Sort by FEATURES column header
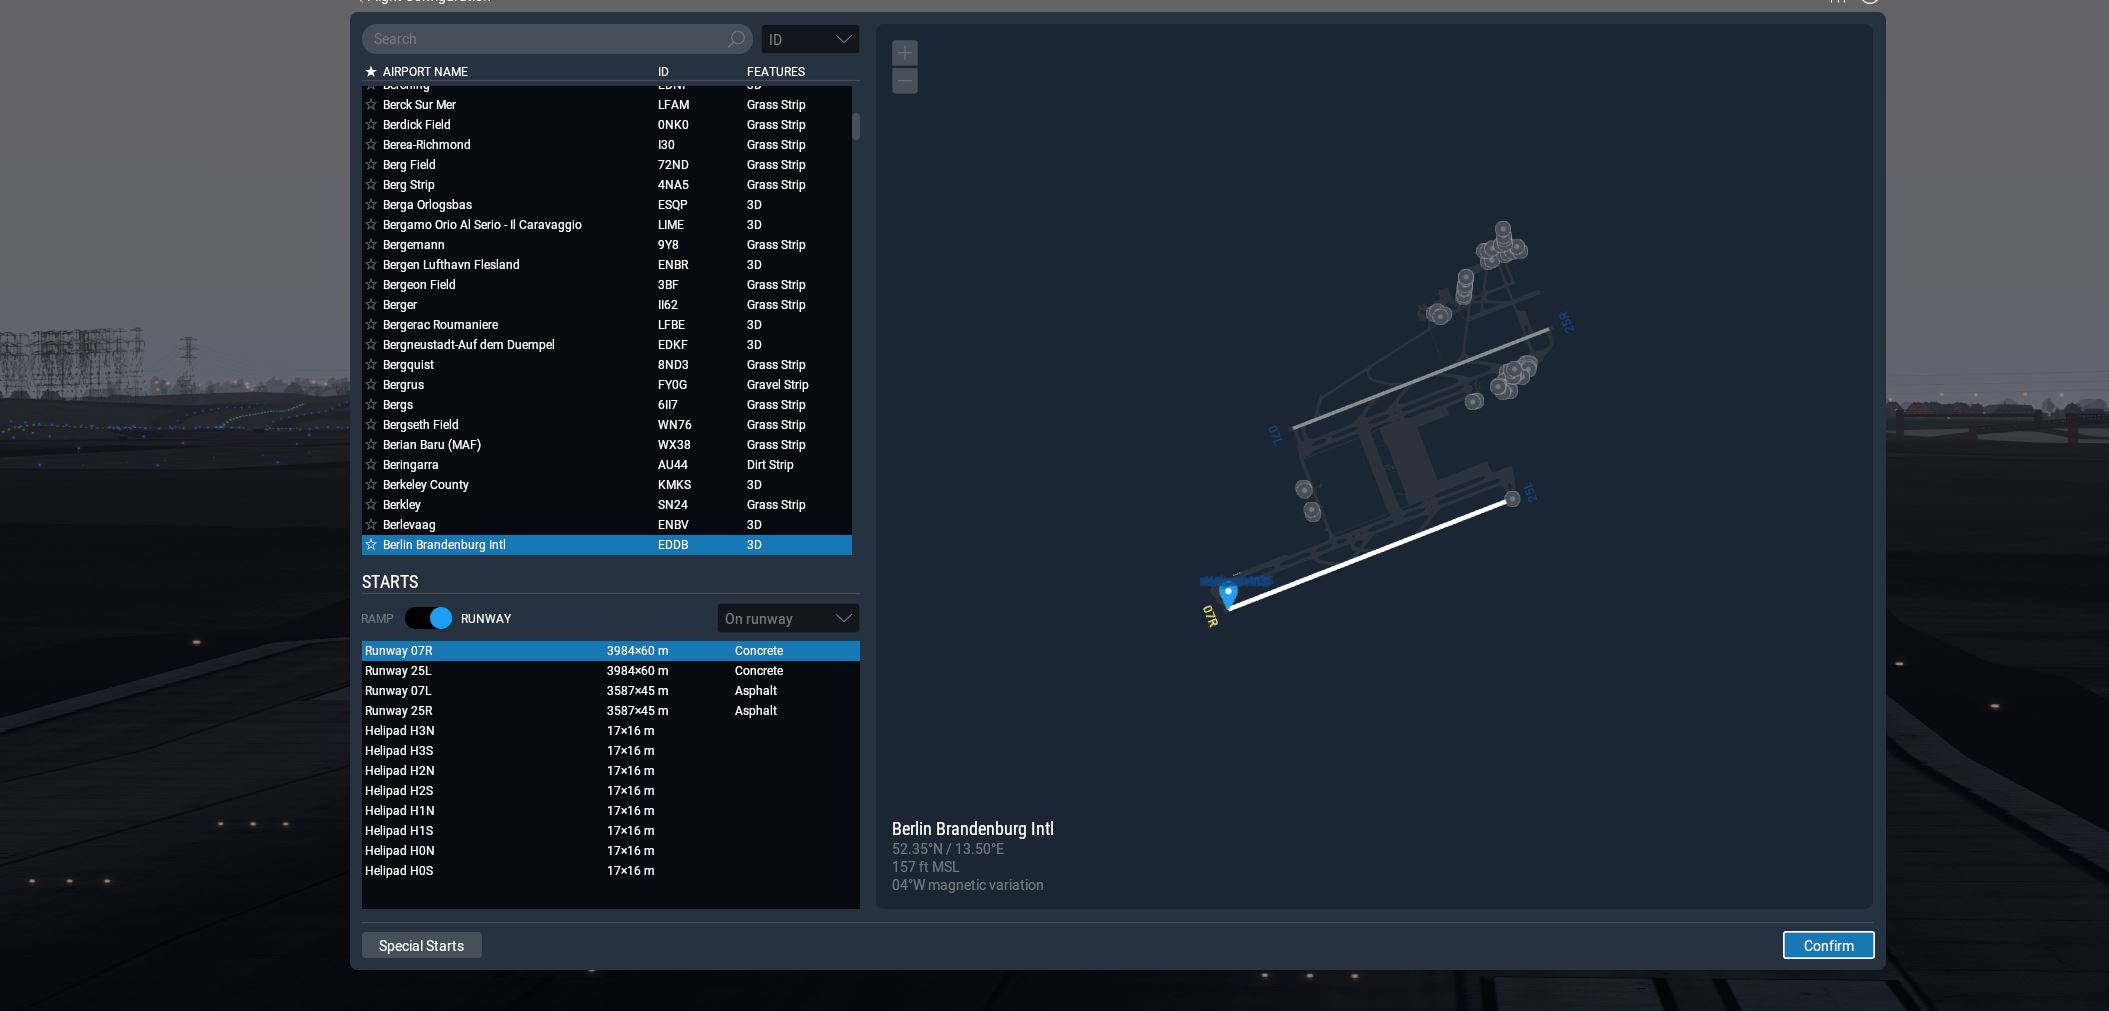Image resolution: width=2109 pixels, height=1011 pixels. pos(776,71)
